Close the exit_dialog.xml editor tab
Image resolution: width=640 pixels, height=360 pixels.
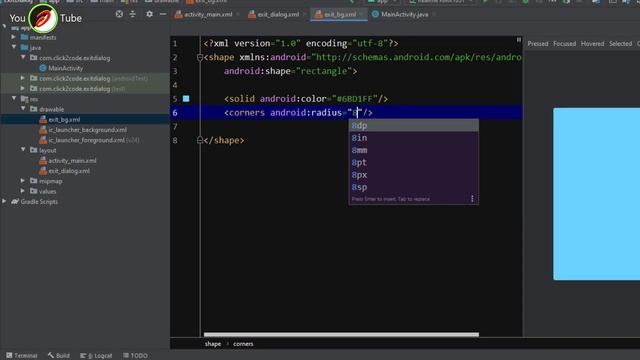click(304, 15)
